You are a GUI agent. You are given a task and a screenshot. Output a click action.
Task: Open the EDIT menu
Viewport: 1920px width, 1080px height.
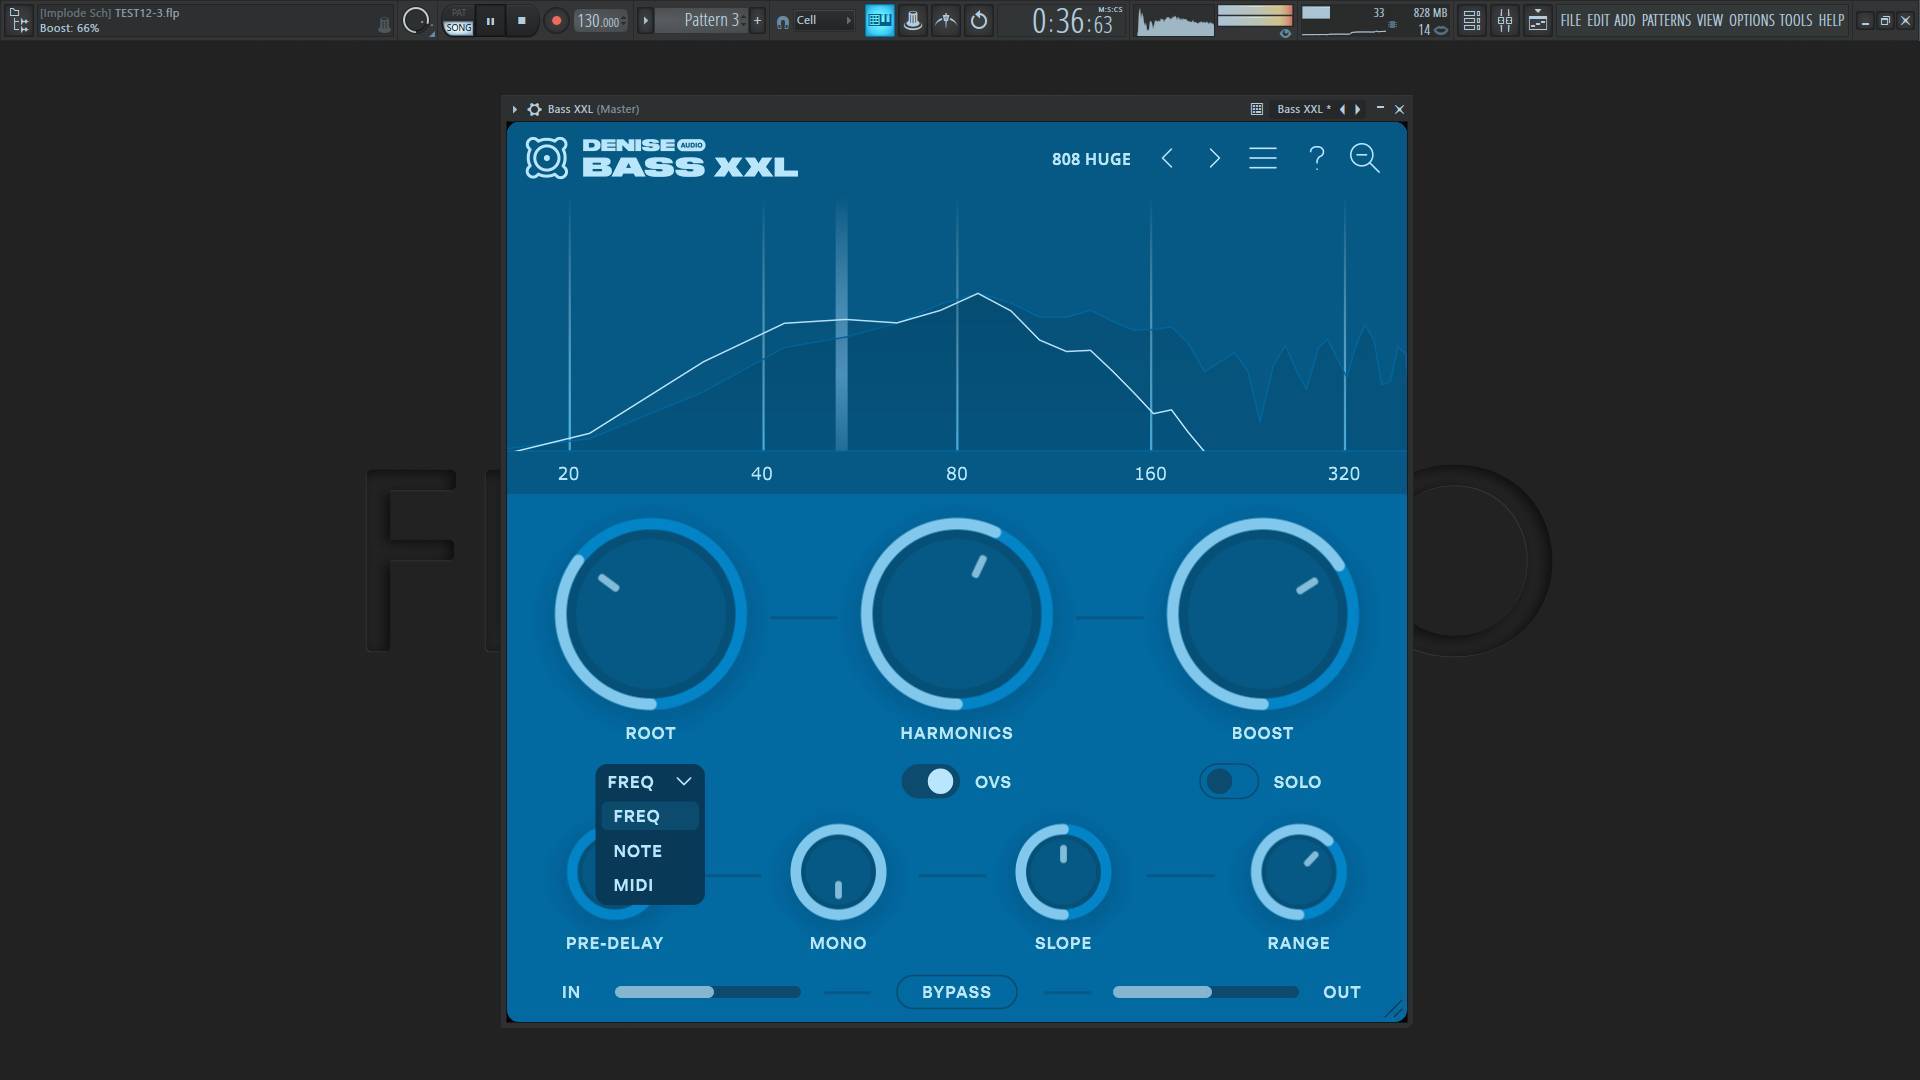[1598, 20]
